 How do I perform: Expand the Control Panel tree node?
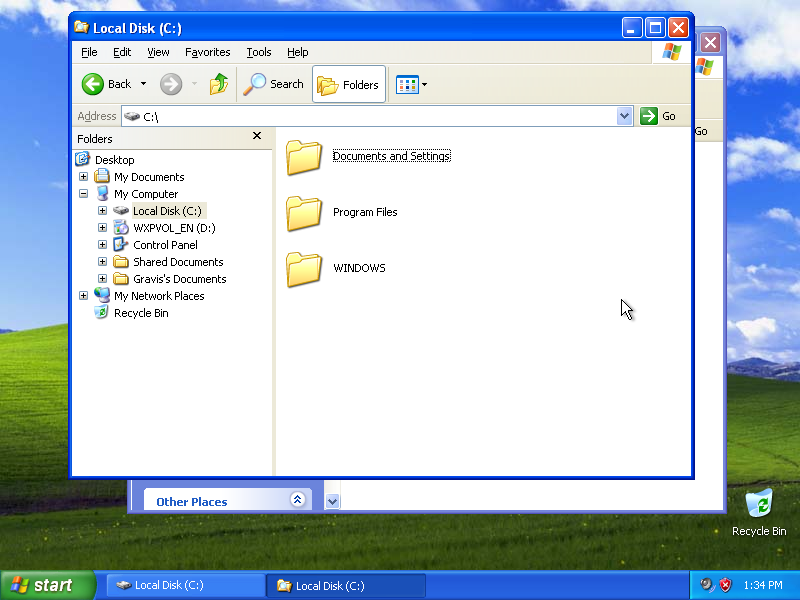pyautogui.click(x=103, y=245)
